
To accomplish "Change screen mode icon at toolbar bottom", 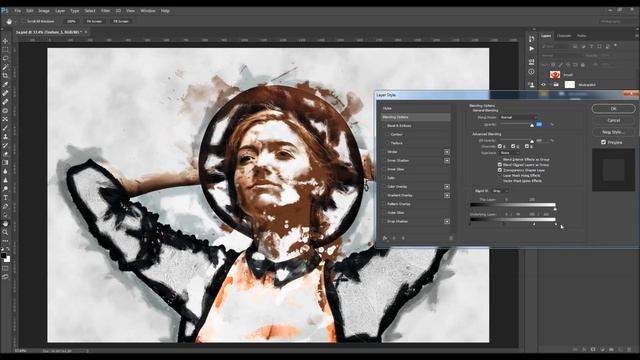I will click(5, 277).
